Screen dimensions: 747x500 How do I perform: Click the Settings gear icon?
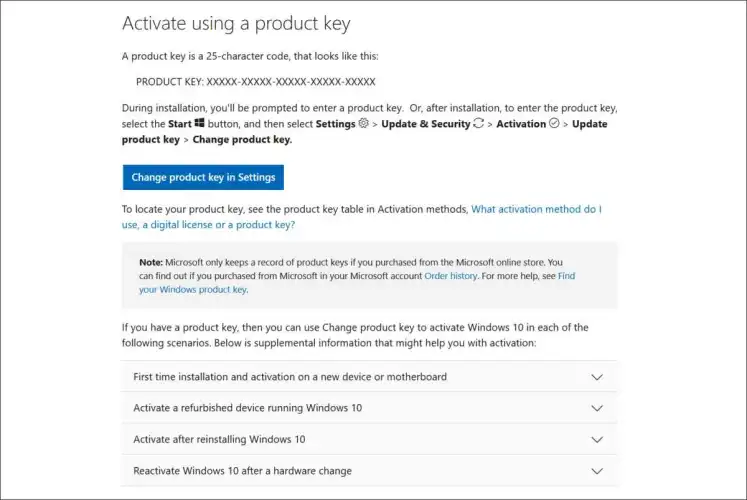pos(363,123)
